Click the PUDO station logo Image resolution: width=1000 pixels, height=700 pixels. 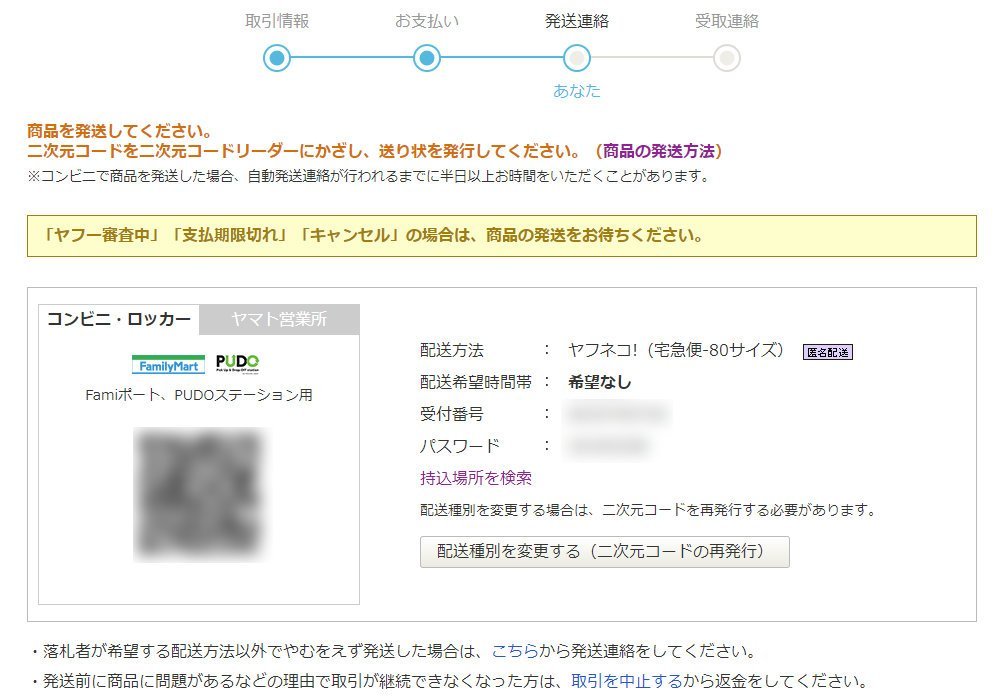pyautogui.click(x=237, y=364)
